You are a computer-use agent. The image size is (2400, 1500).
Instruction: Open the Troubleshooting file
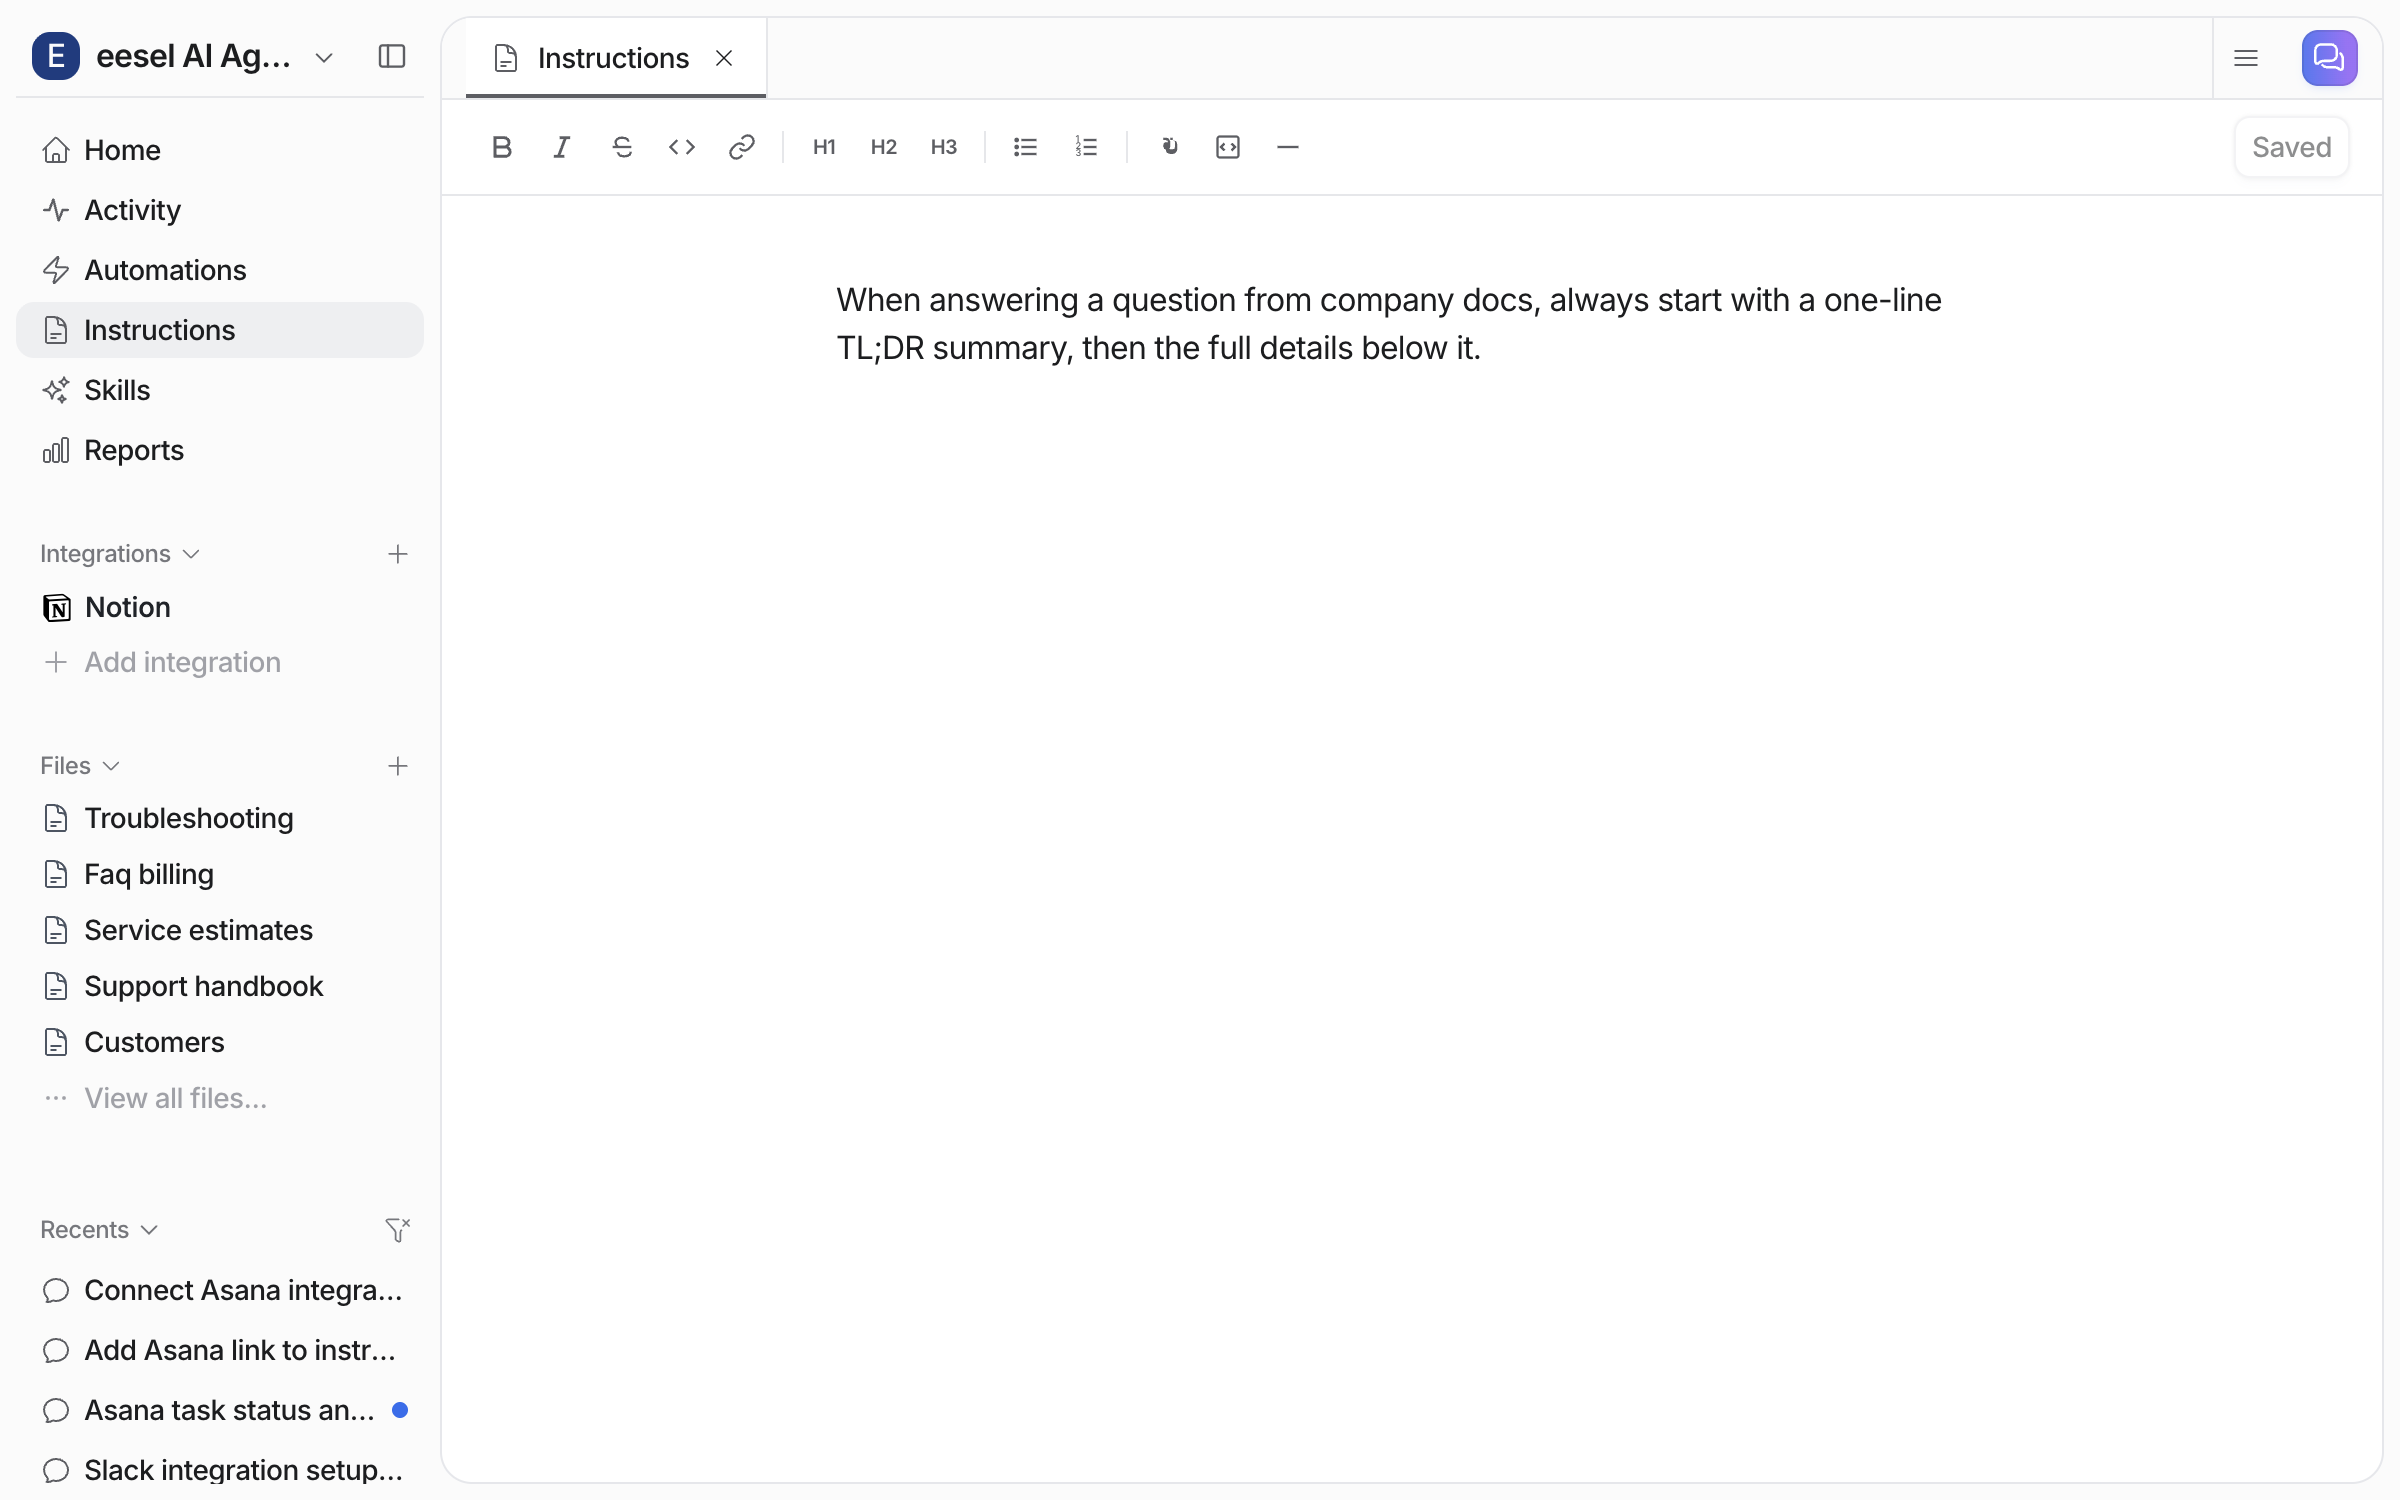pos(220,818)
